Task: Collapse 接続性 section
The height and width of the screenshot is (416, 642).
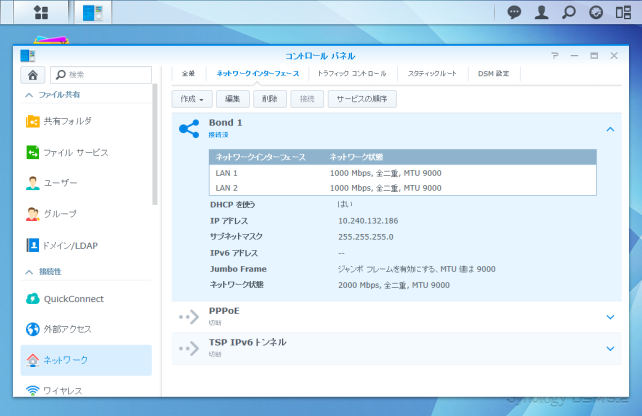Action: tap(29, 272)
